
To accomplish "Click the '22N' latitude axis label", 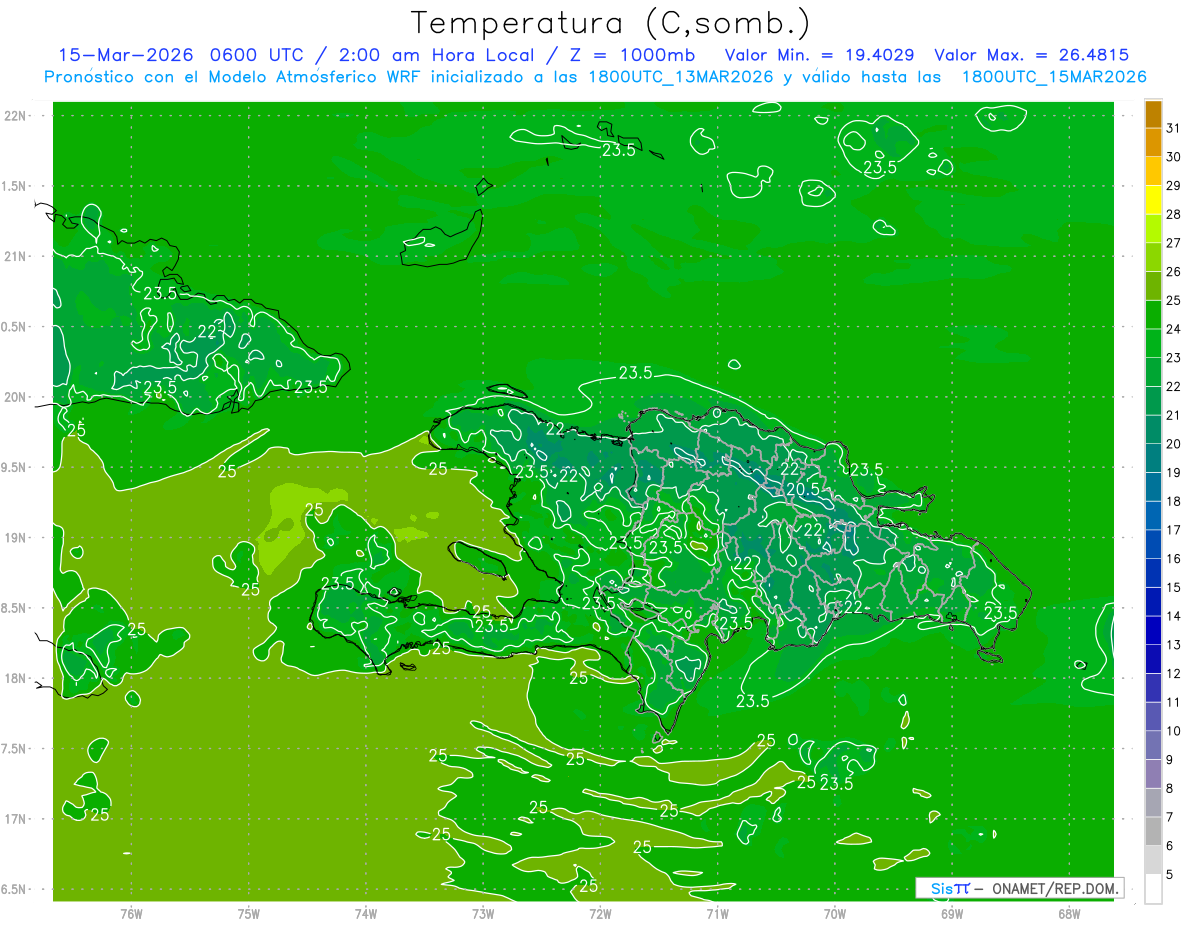I will [x=15, y=116].
